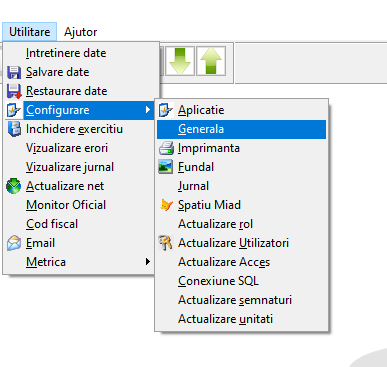The height and width of the screenshot is (367, 387).
Task: Click the Actualizare net globe icon
Action: click(x=14, y=186)
